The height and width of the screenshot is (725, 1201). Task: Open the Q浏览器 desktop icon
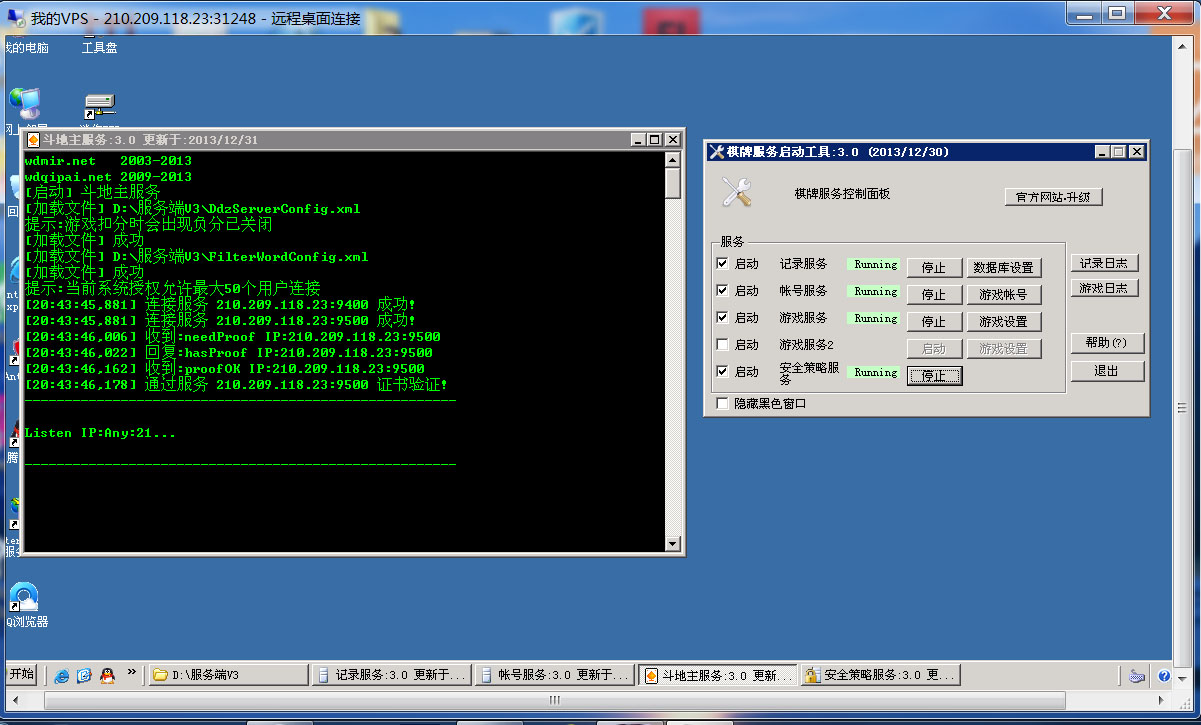pyautogui.click(x=24, y=597)
